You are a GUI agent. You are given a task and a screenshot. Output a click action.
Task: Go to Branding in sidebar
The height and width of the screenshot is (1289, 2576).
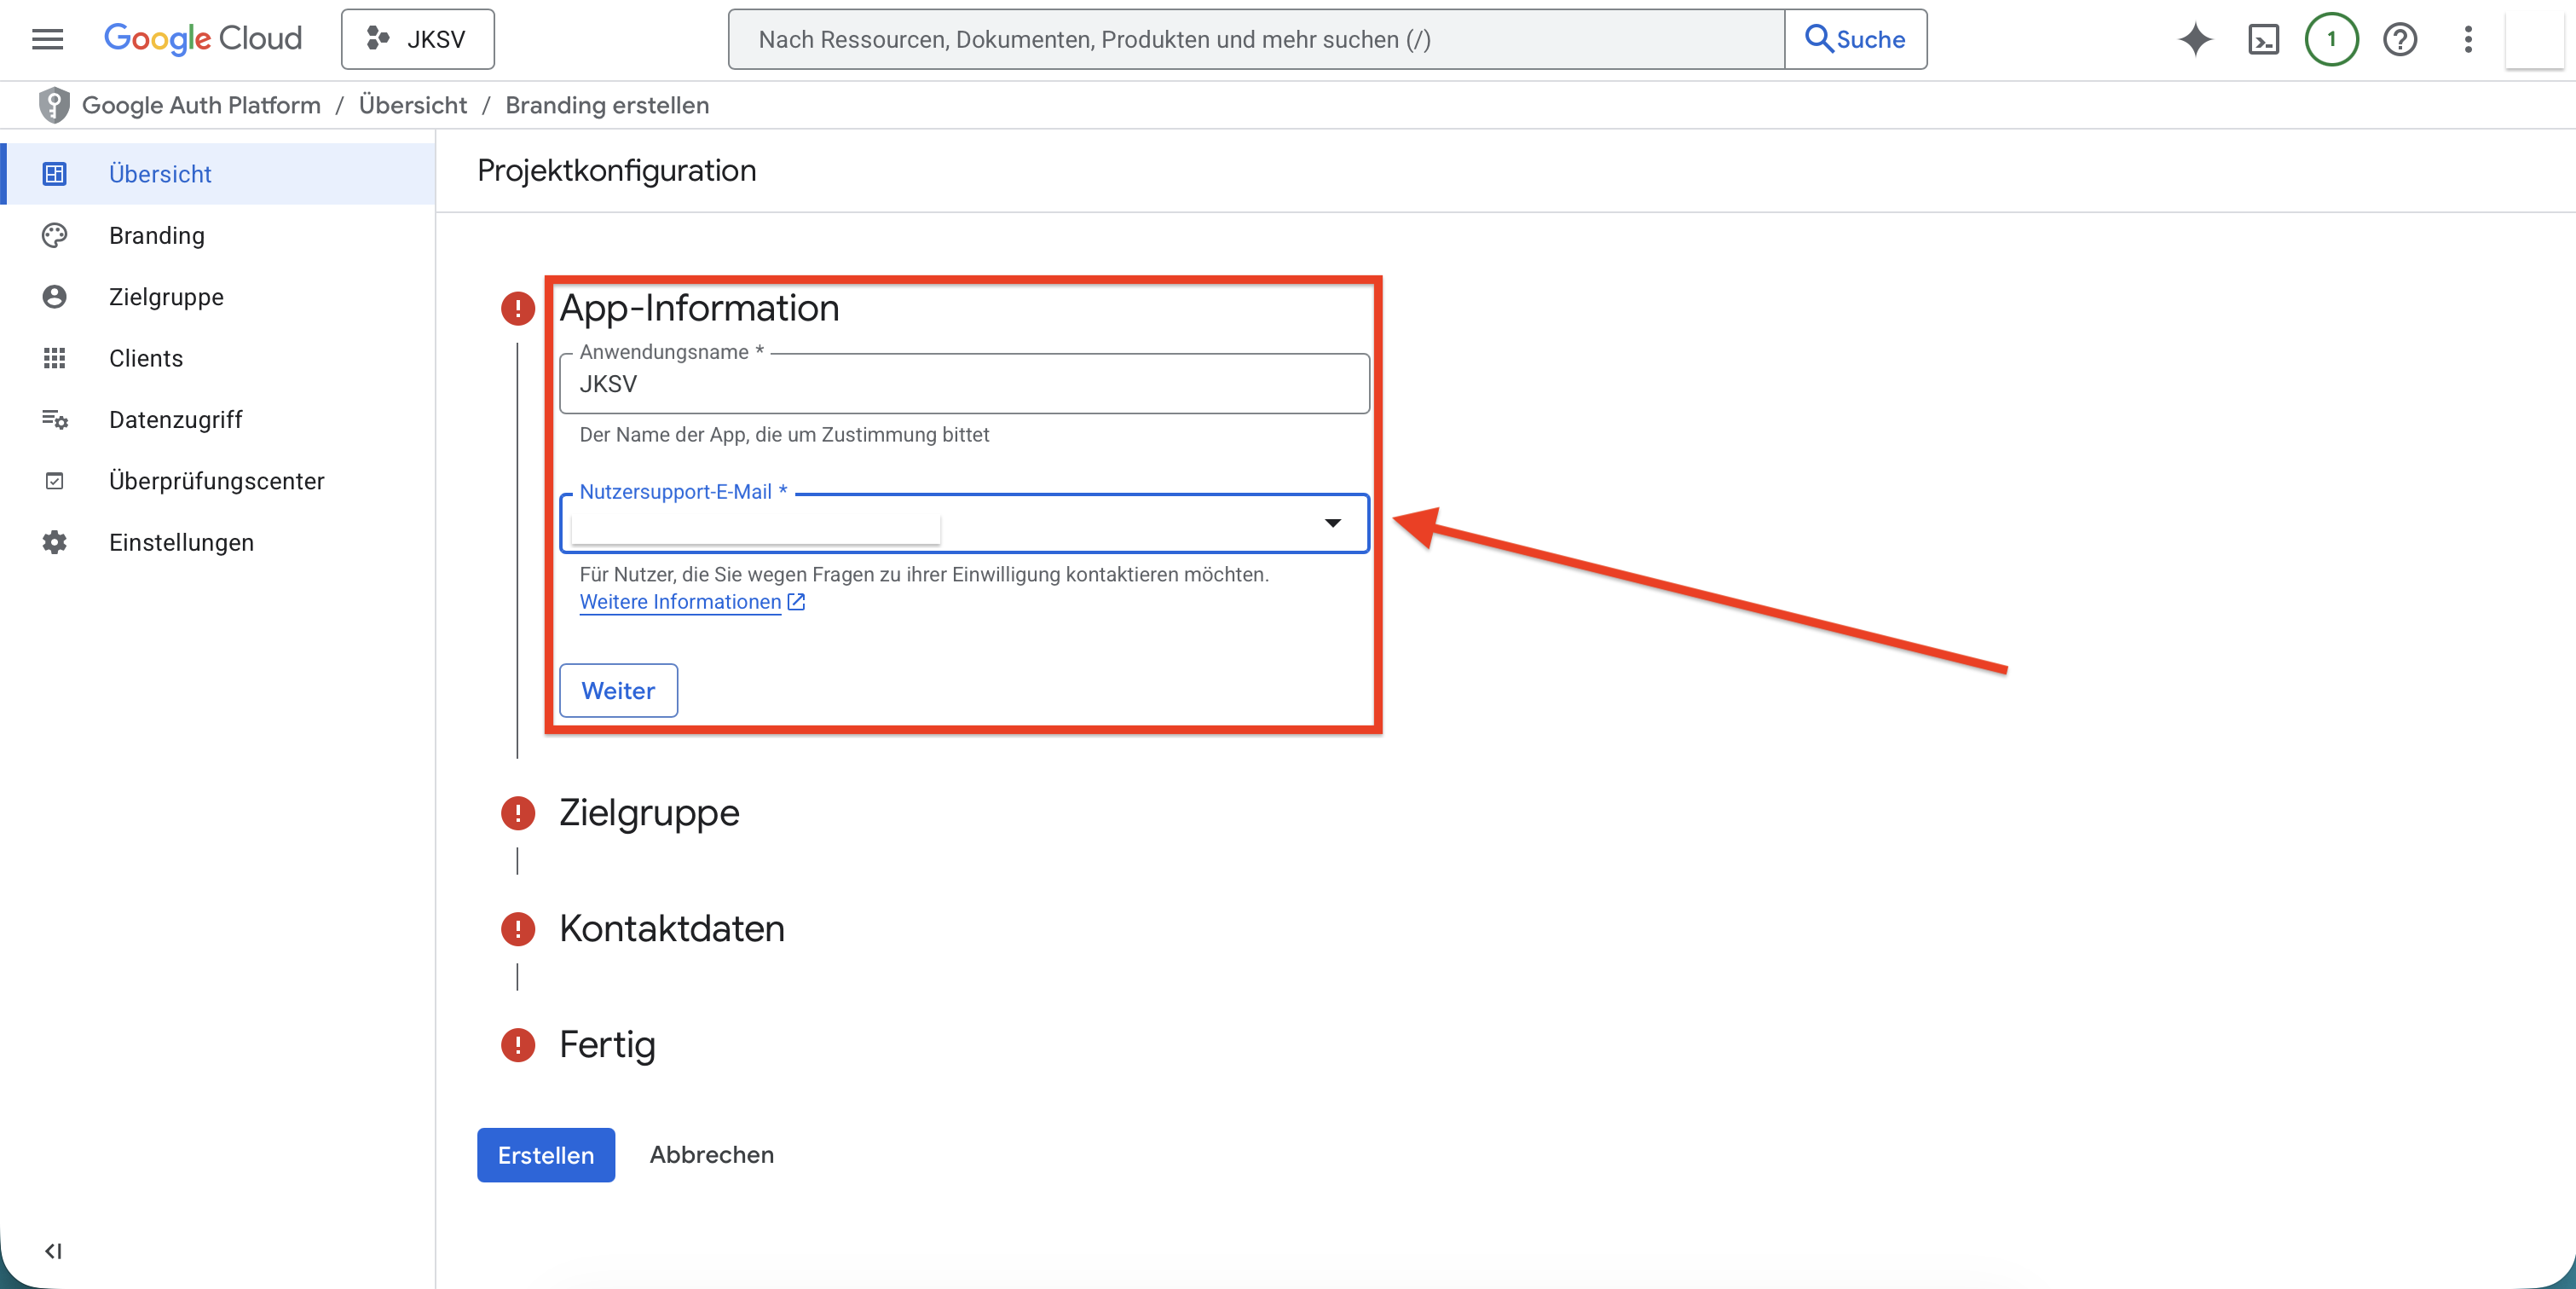(157, 235)
